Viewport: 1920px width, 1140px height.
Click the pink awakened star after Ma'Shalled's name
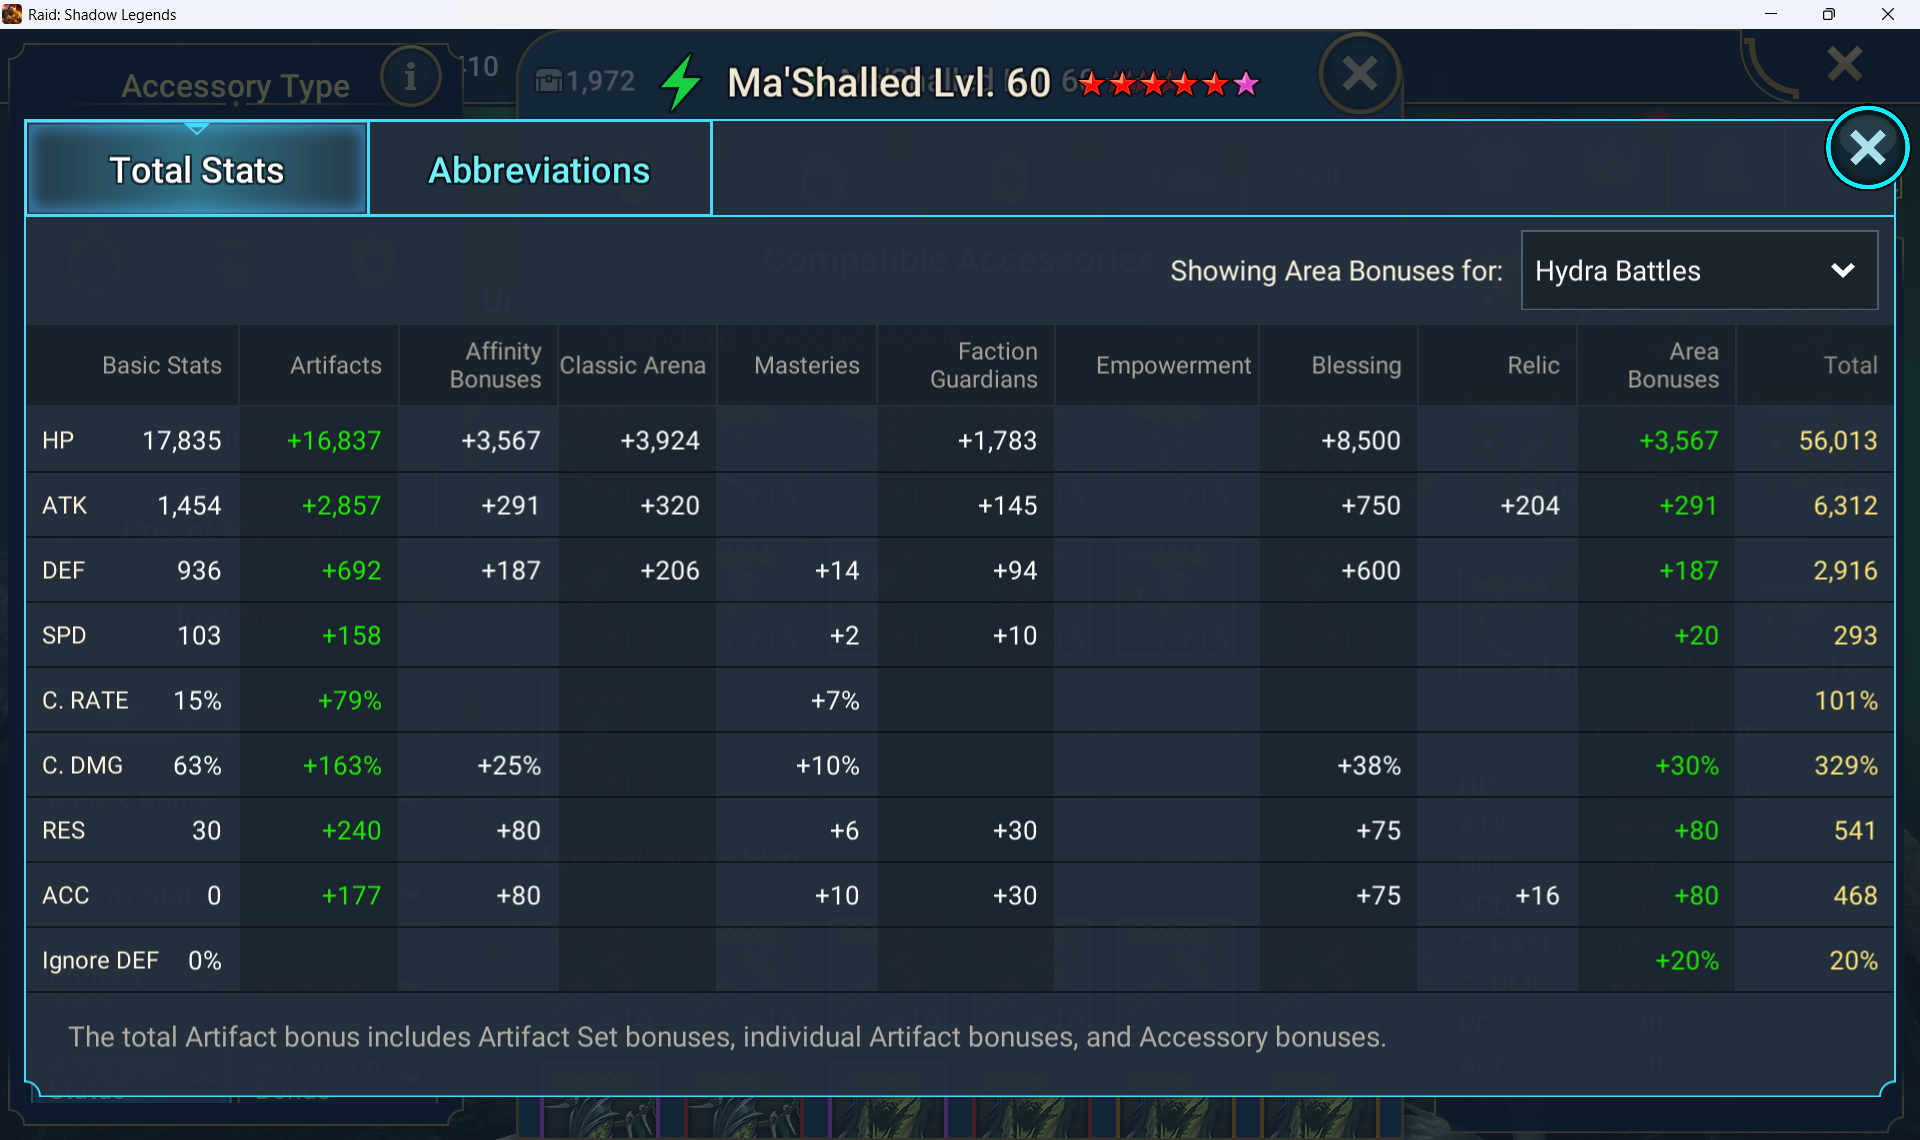tap(1246, 84)
